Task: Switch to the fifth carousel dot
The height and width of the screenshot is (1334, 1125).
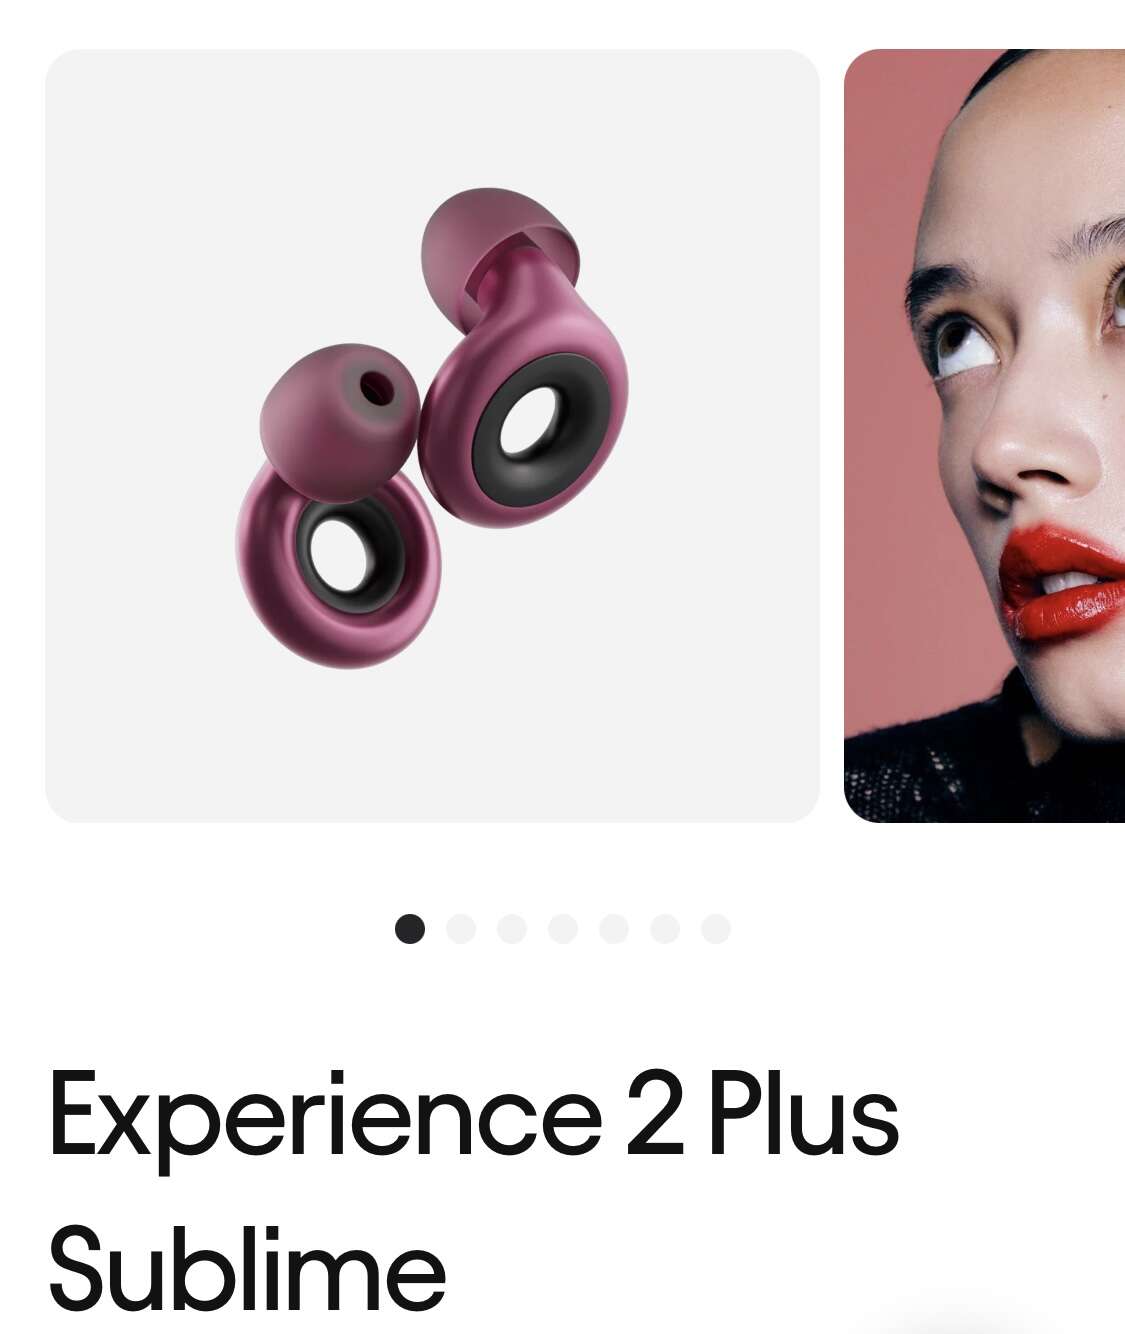Action: 614,929
